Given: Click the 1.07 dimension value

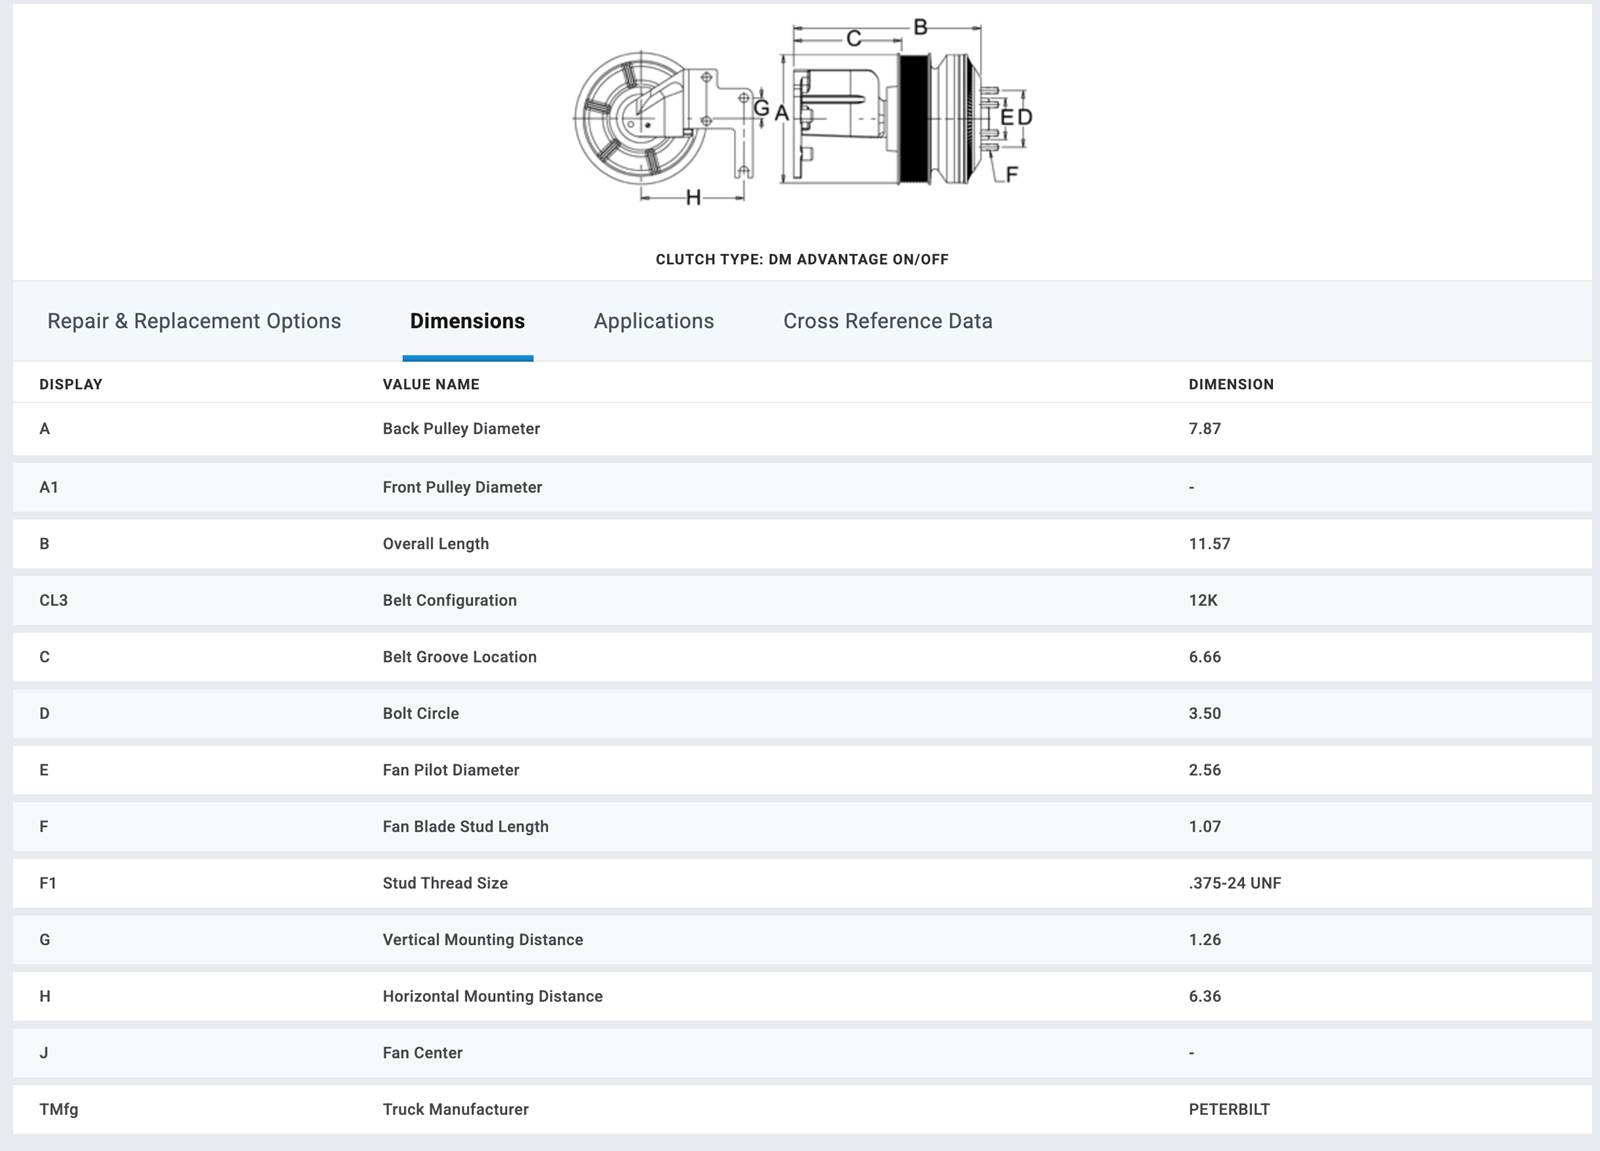Looking at the screenshot, I should click(x=1205, y=826).
